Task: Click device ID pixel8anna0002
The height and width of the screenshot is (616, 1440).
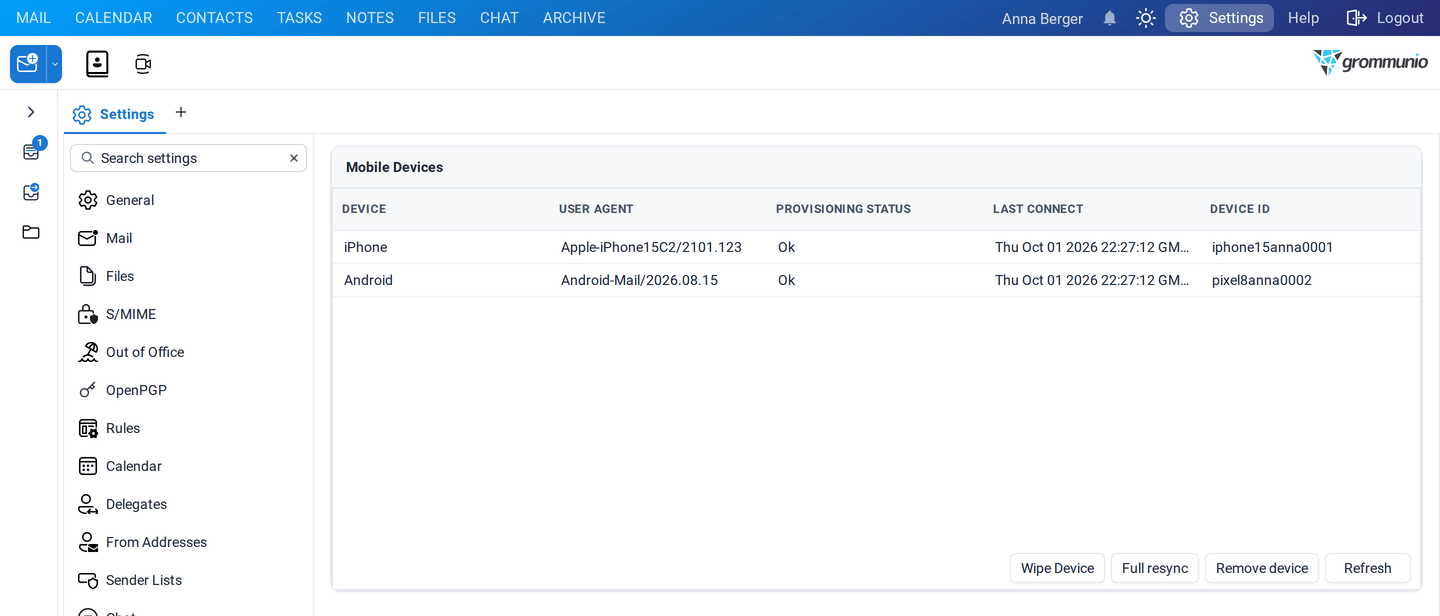Action: [1262, 280]
